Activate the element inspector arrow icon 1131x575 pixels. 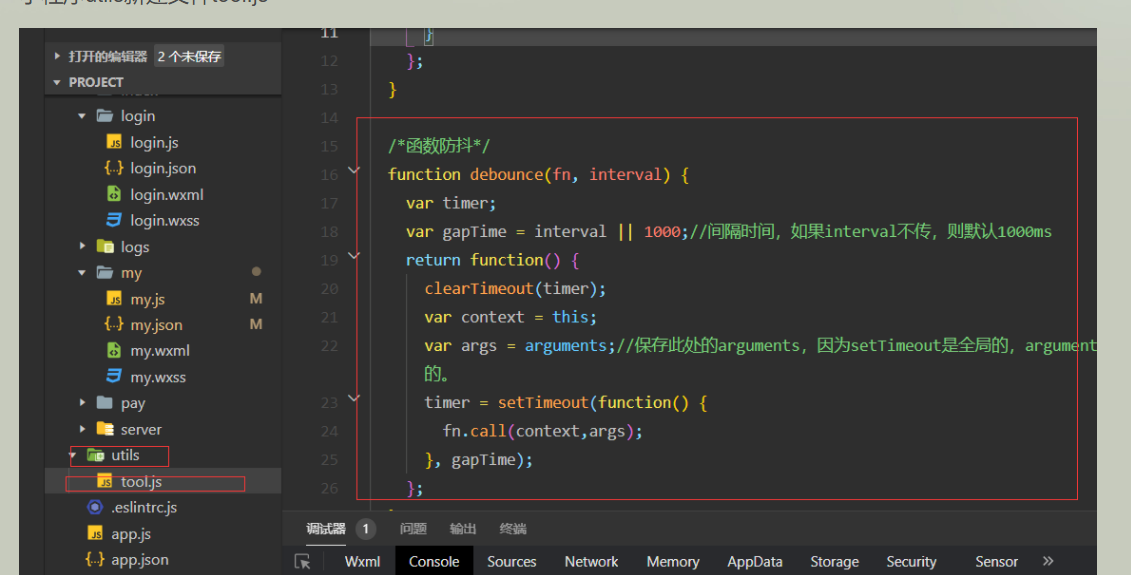[x=302, y=561]
